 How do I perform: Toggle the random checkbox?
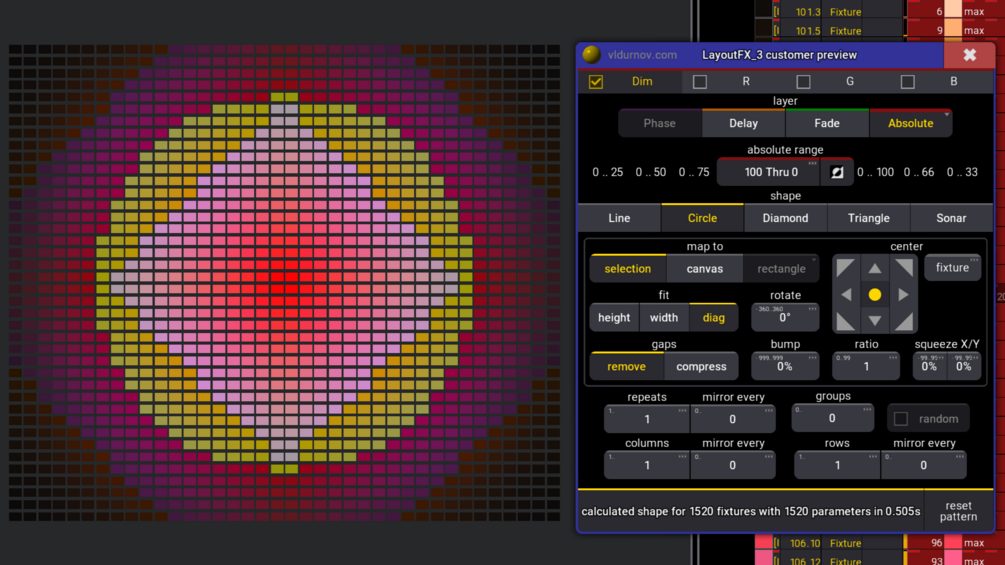point(901,419)
